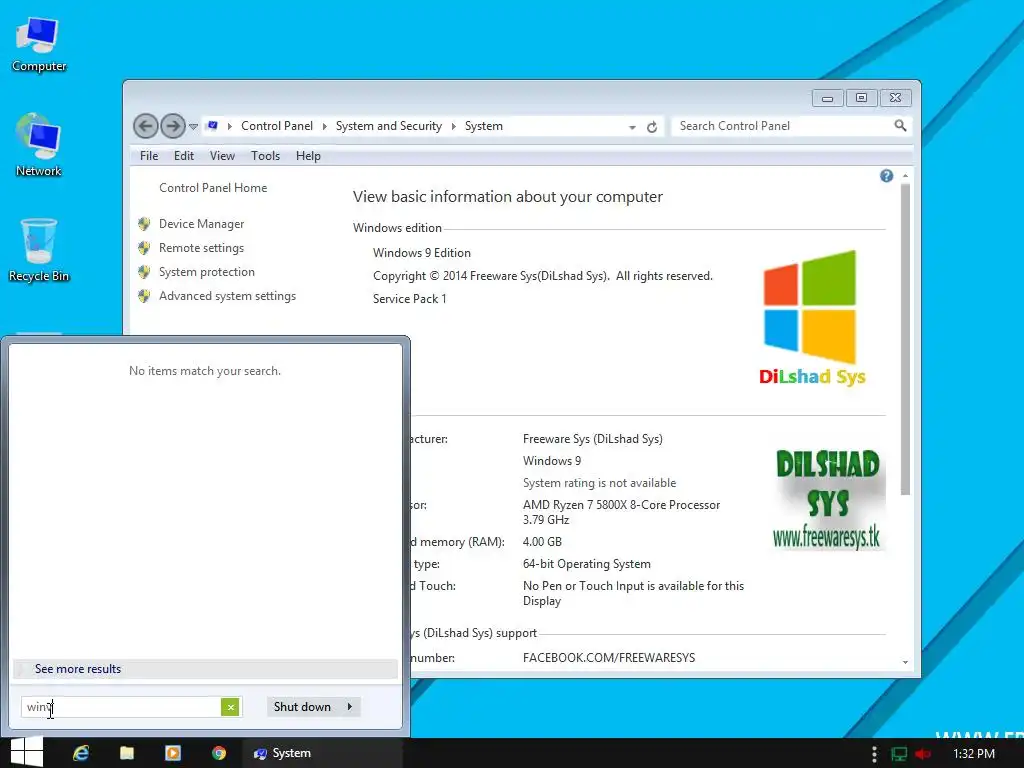Select System and Security breadcrumb
The width and height of the screenshot is (1024, 768).
point(389,125)
